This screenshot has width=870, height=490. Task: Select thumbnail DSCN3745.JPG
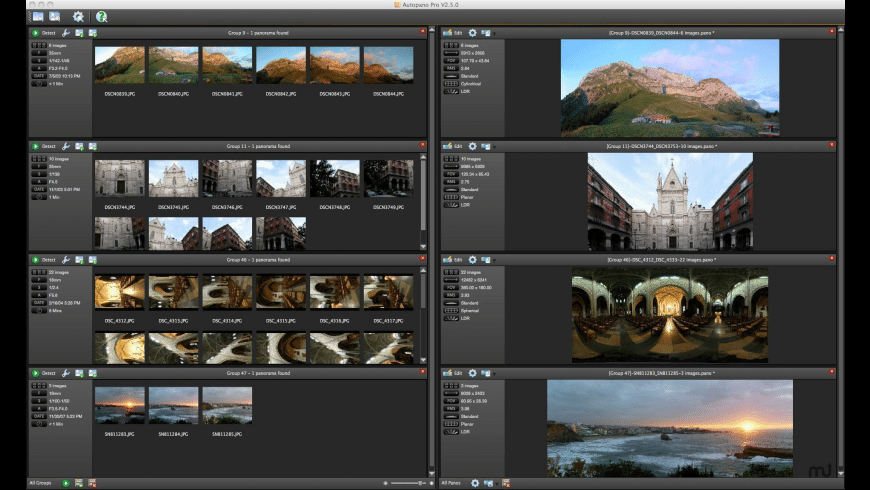(x=173, y=179)
